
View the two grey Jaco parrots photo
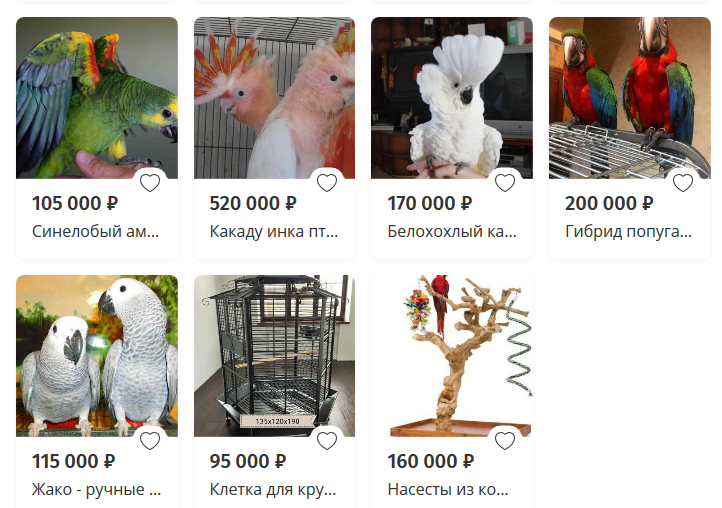pos(97,356)
